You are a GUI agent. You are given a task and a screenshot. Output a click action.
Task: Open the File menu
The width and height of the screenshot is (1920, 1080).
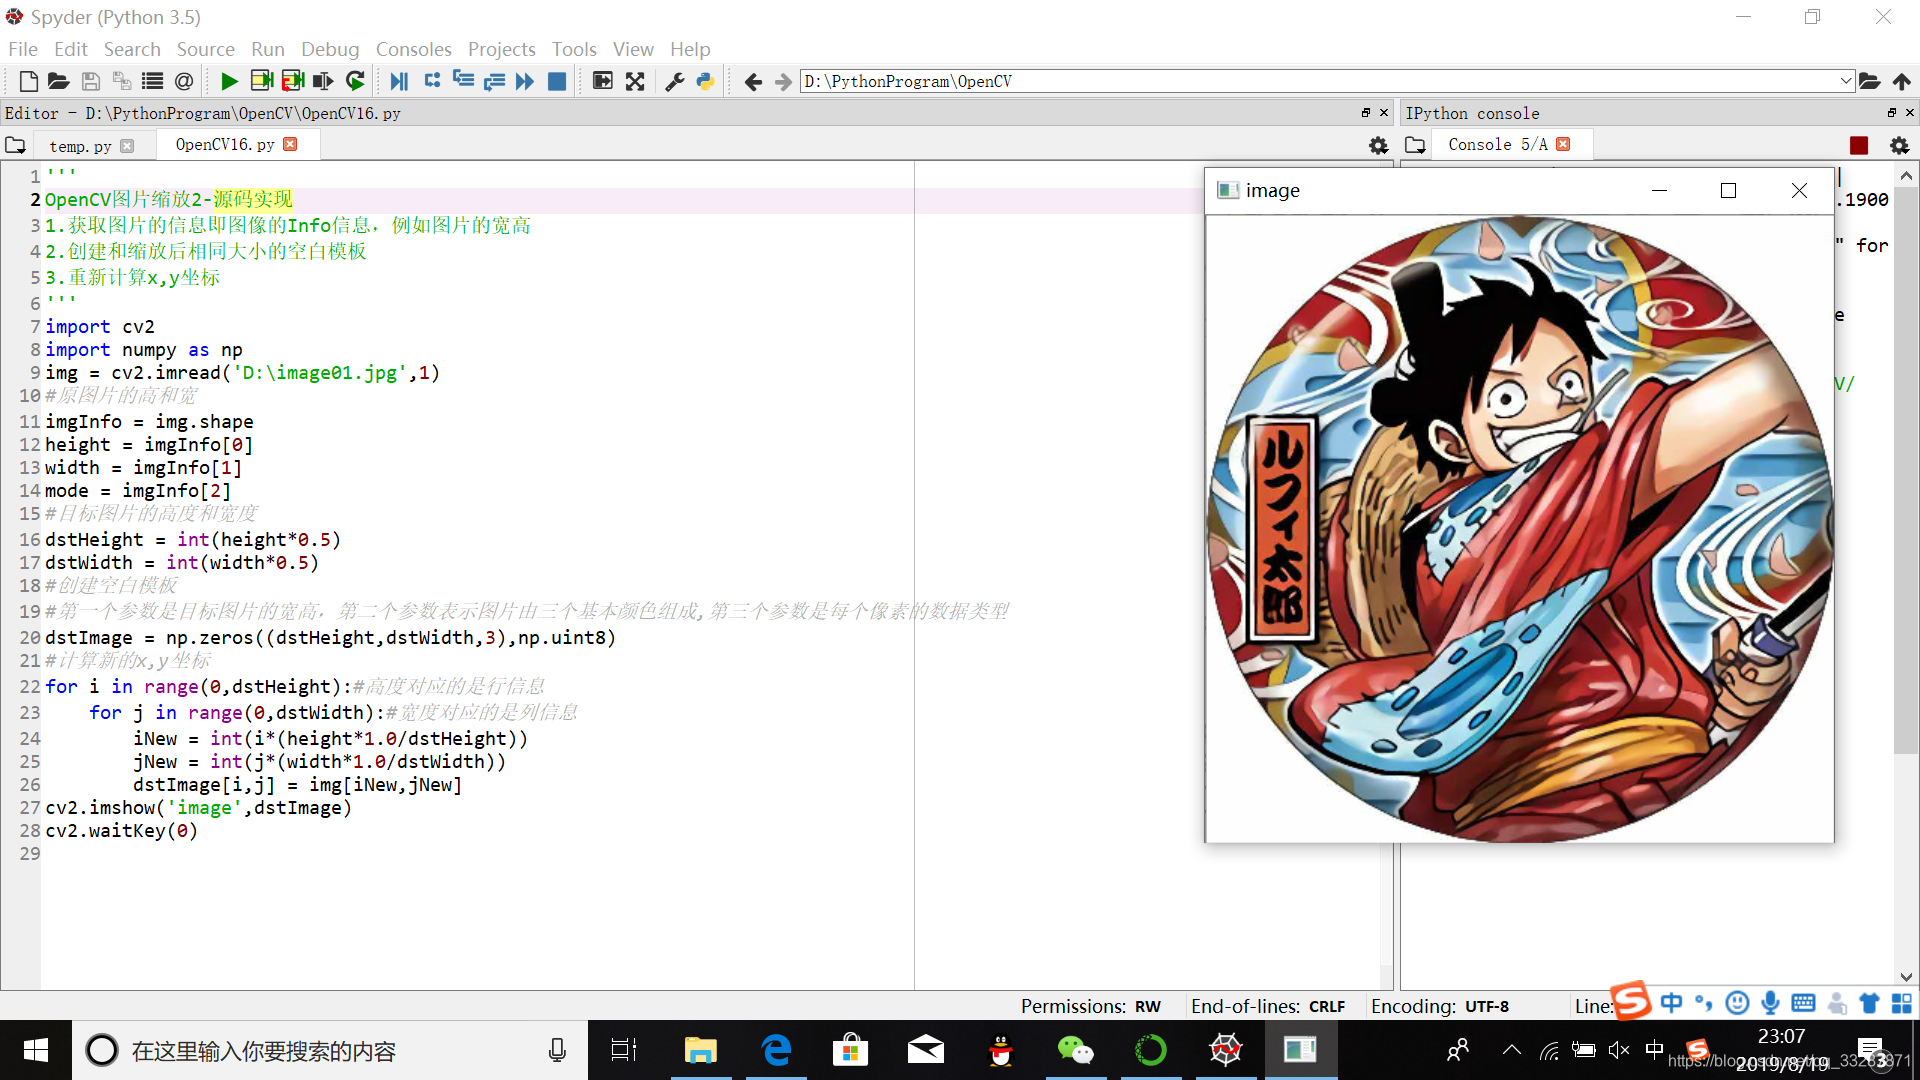point(22,49)
